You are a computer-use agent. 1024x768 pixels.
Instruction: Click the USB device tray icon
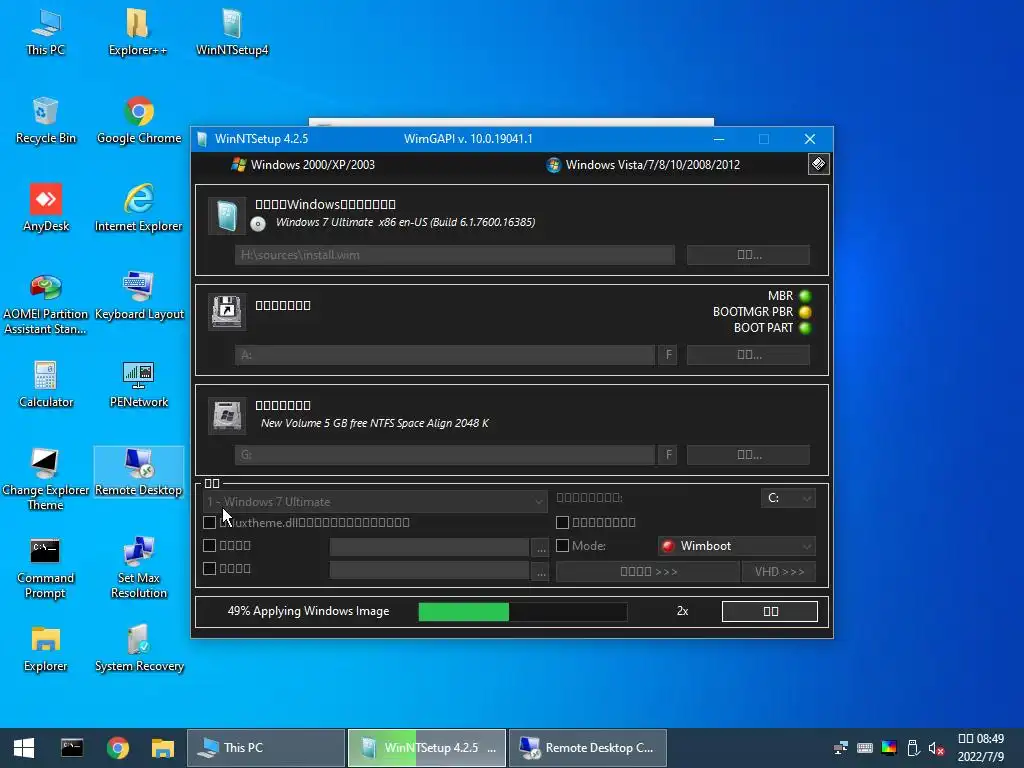coord(913,748)
